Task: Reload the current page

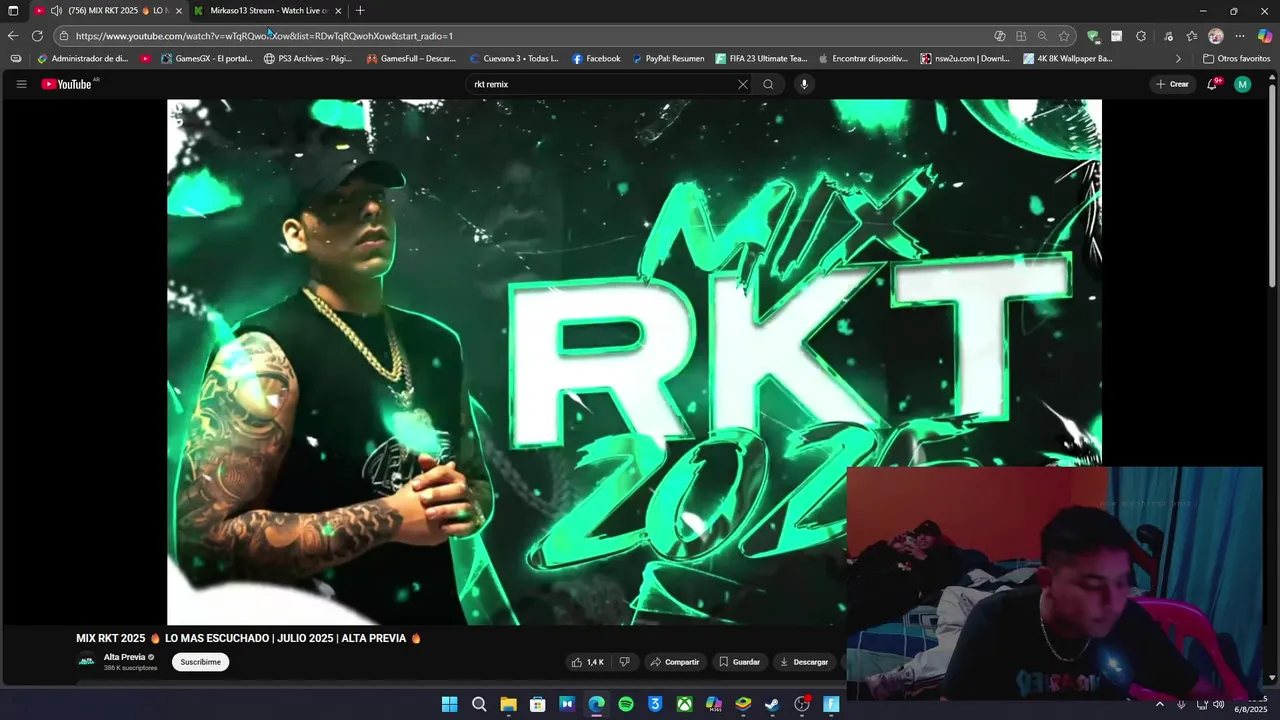Action: [37, 36]
